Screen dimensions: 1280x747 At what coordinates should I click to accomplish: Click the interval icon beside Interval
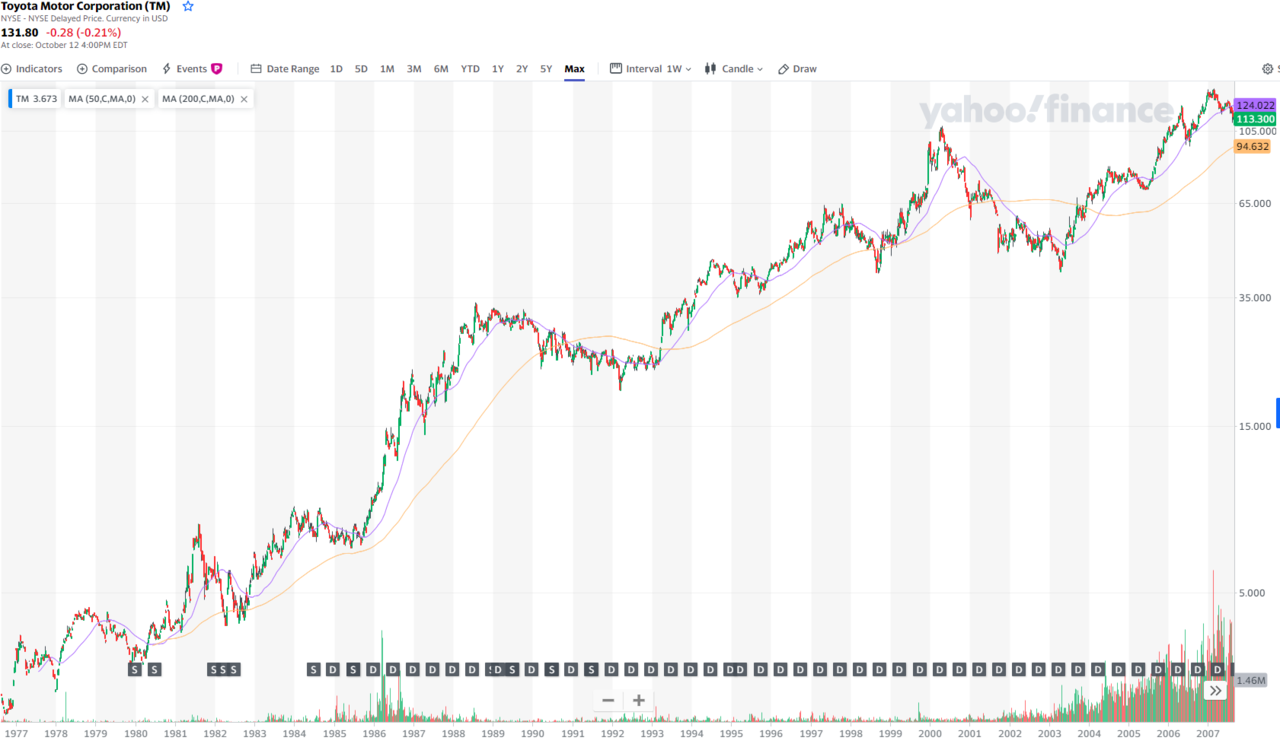click(x=616, y=69)
